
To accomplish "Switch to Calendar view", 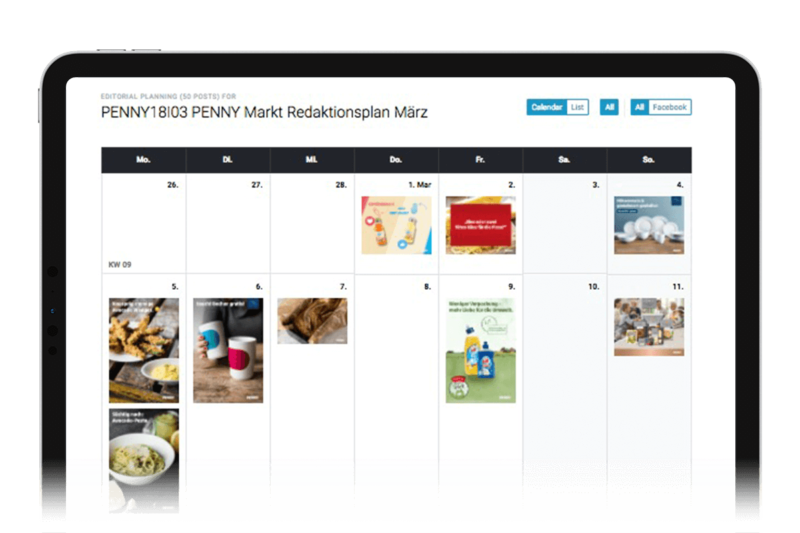I will [x=546, y=107].
